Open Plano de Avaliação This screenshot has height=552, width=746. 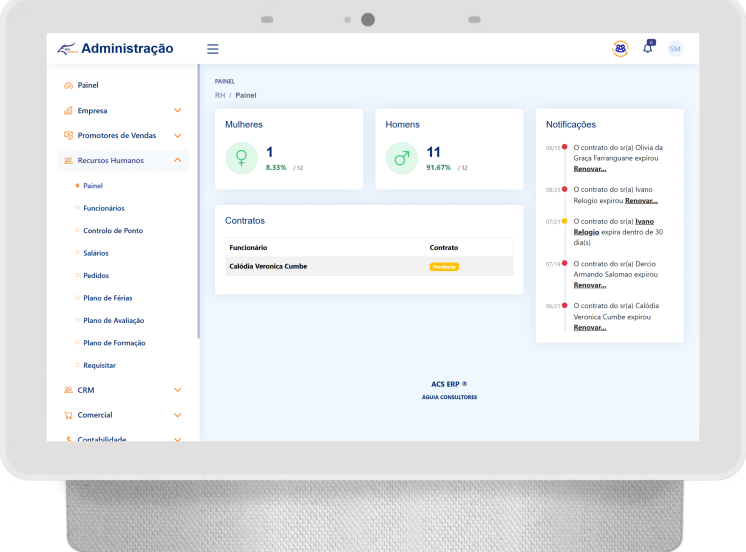114,320
